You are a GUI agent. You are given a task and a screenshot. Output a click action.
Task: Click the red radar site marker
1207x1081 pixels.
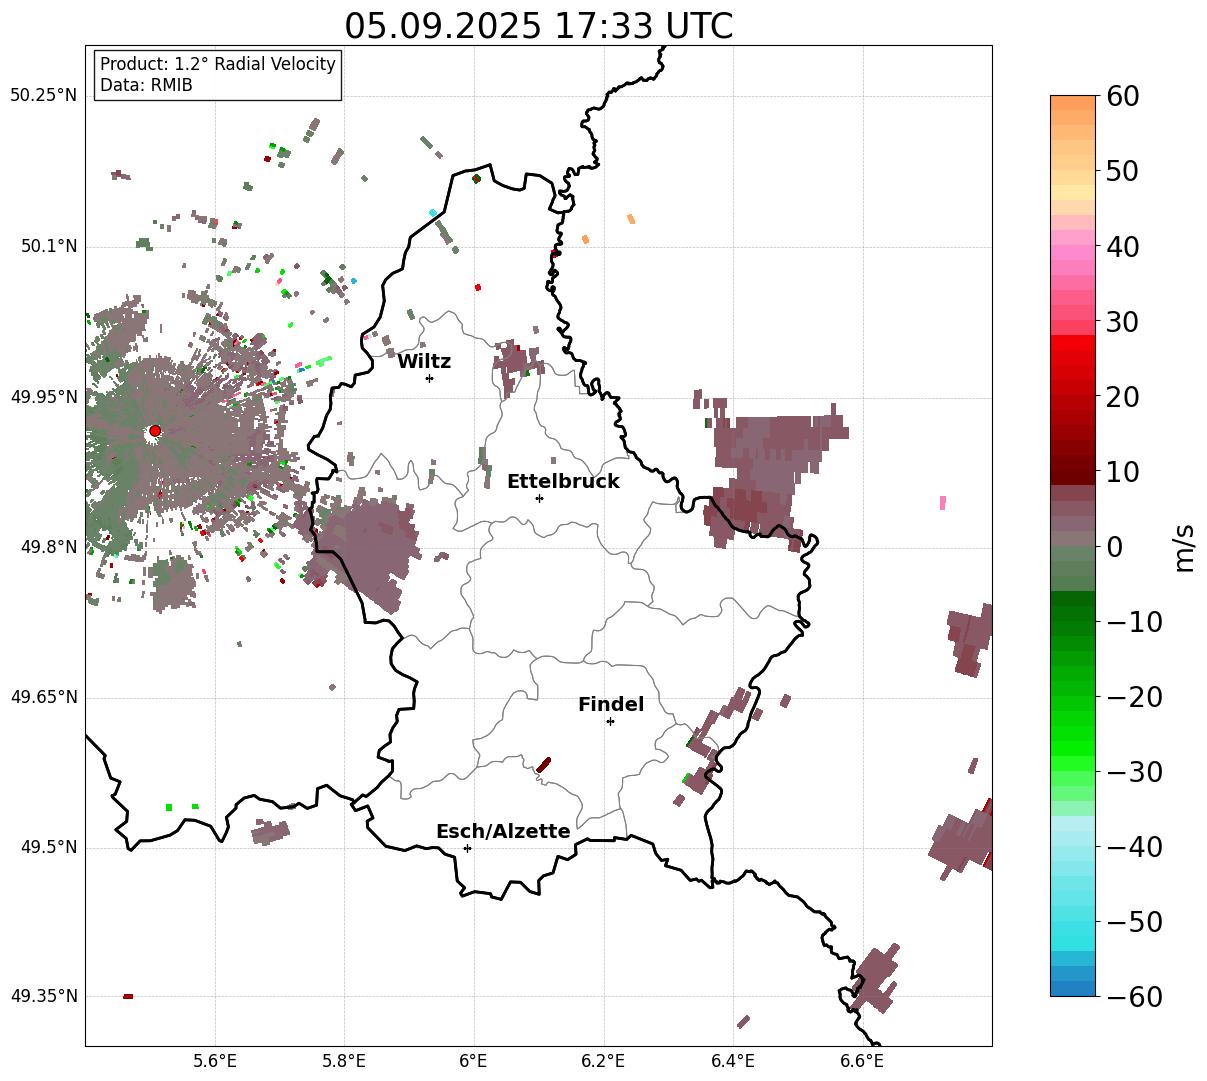(155, 431)
